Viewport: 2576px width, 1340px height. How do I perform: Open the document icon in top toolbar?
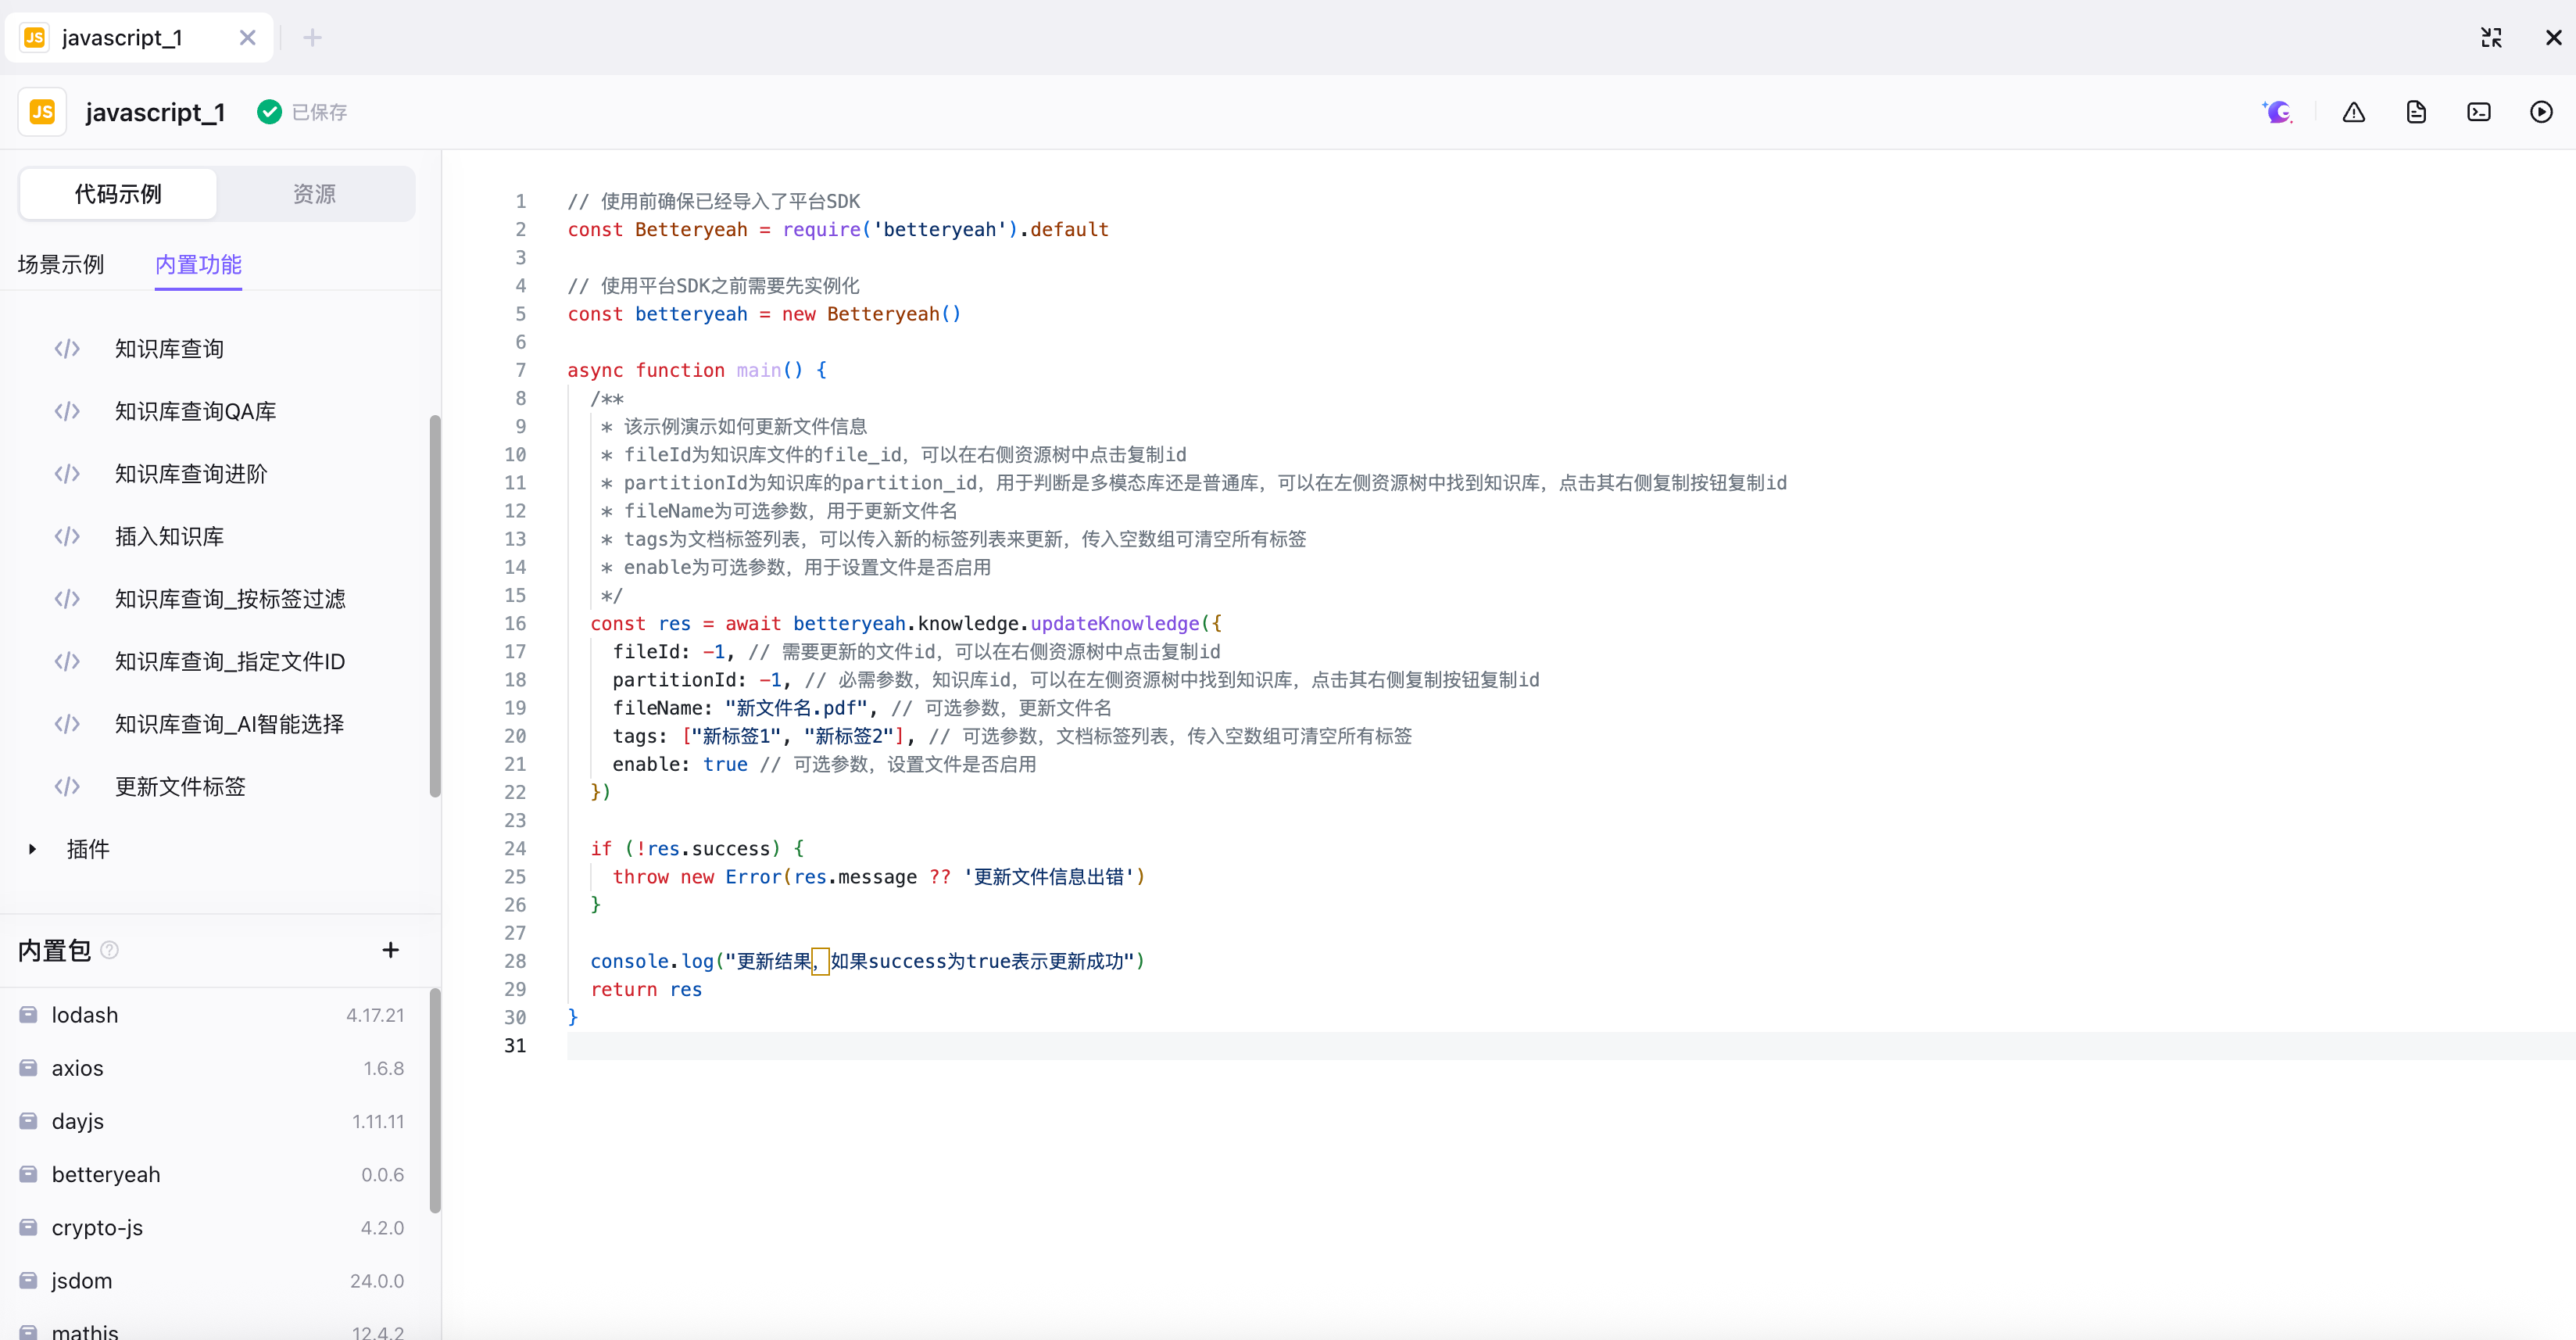point(2416,112)
